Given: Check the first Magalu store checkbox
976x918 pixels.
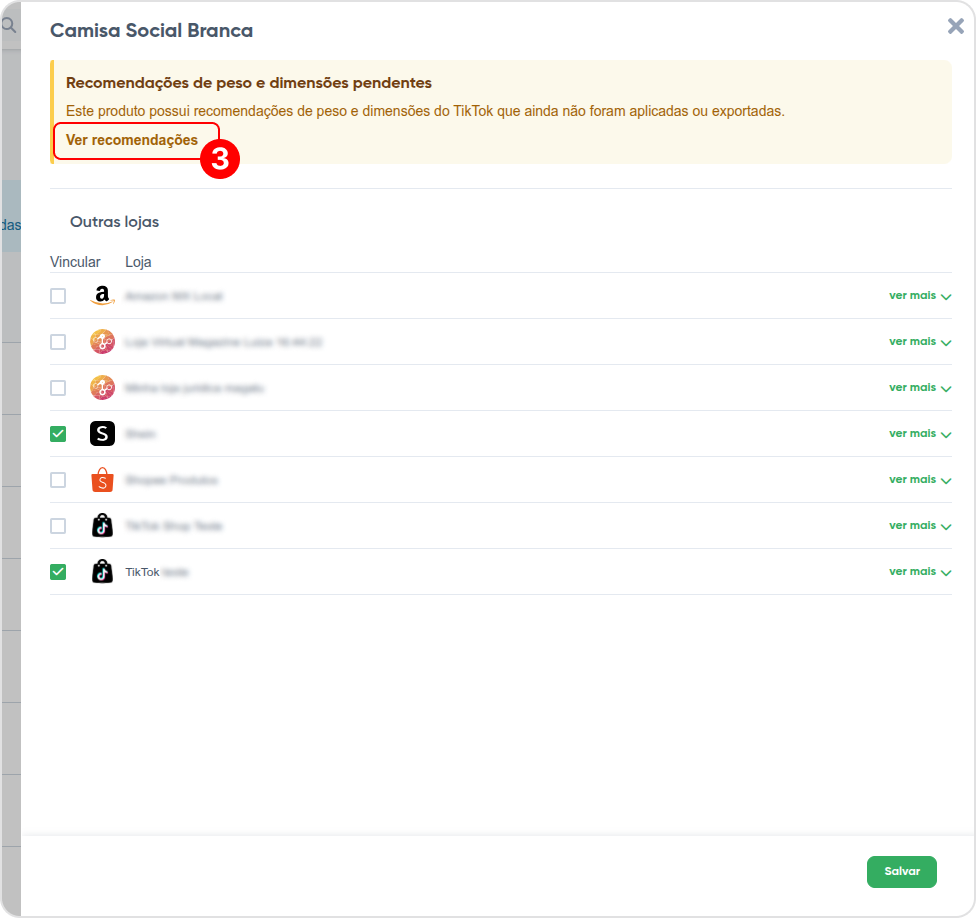Looking at the screenshot, I should 58,342.
